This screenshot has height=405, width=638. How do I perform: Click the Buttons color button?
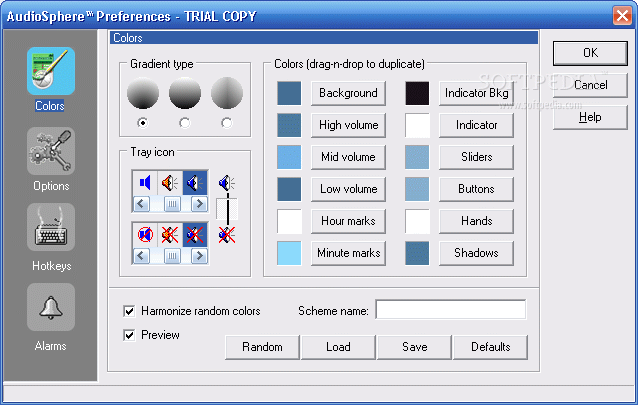pyautogui.click(x=476, y=189)
